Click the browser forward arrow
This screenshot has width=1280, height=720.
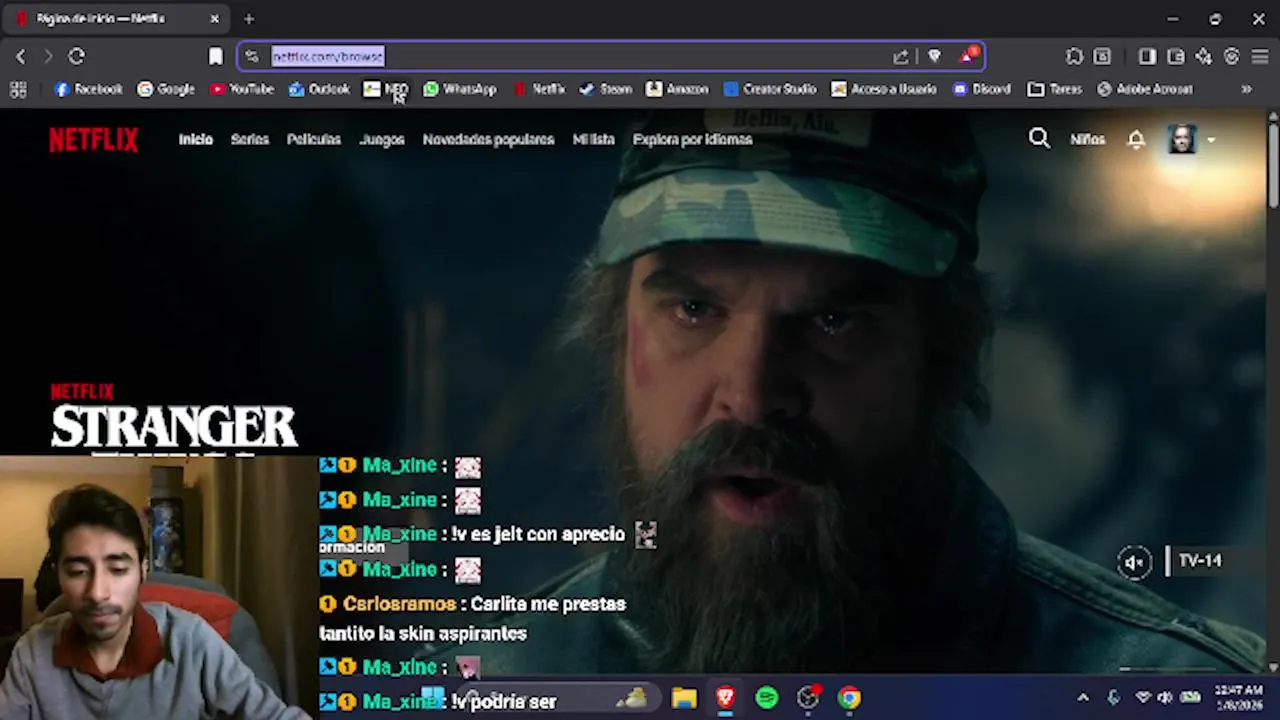pos(48,56)
